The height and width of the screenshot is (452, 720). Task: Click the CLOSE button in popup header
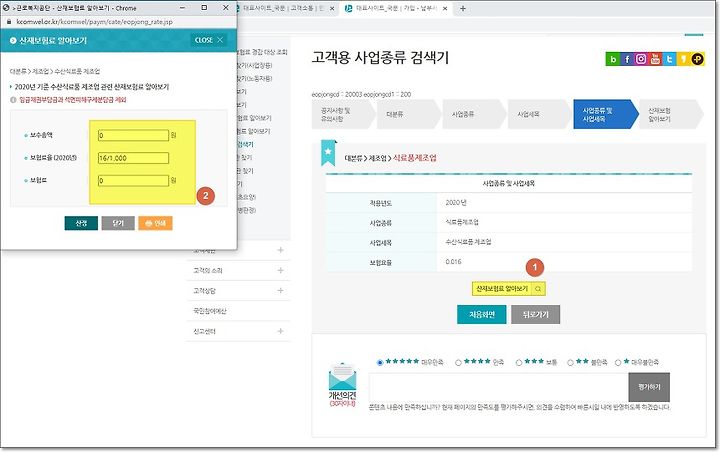(x=208, y=40)
